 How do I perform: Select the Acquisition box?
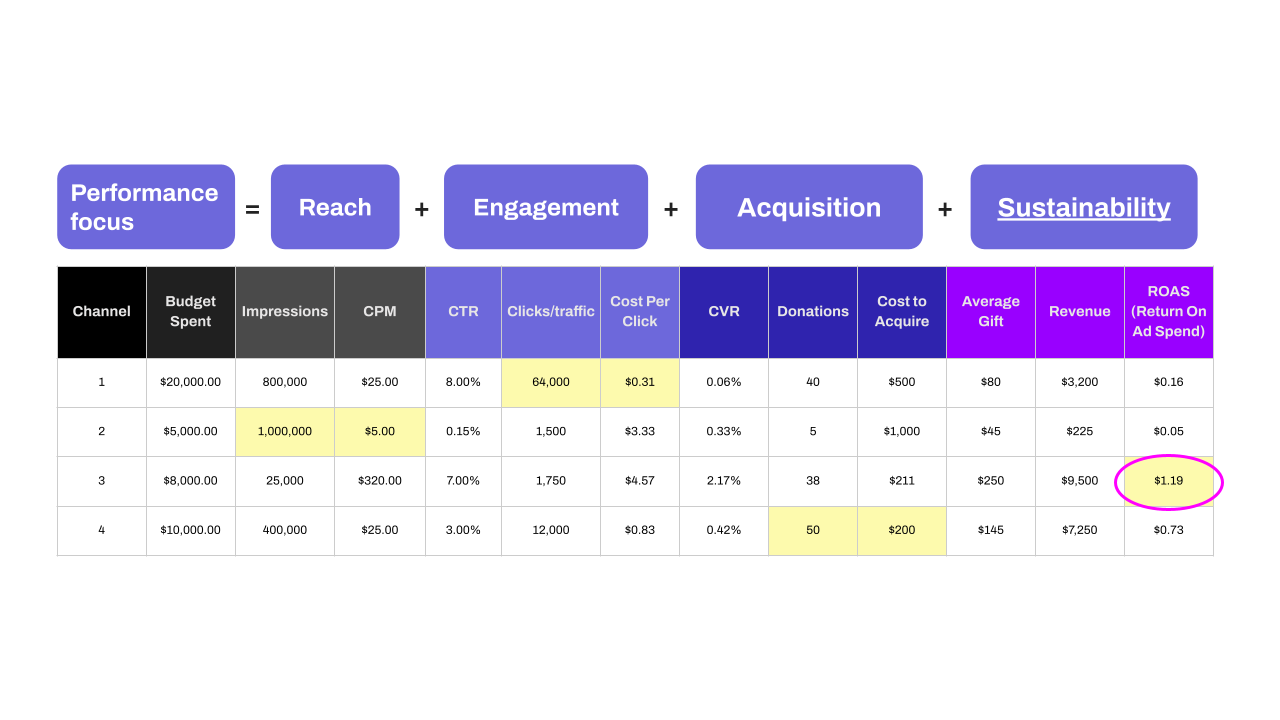[x=809, y=207]
